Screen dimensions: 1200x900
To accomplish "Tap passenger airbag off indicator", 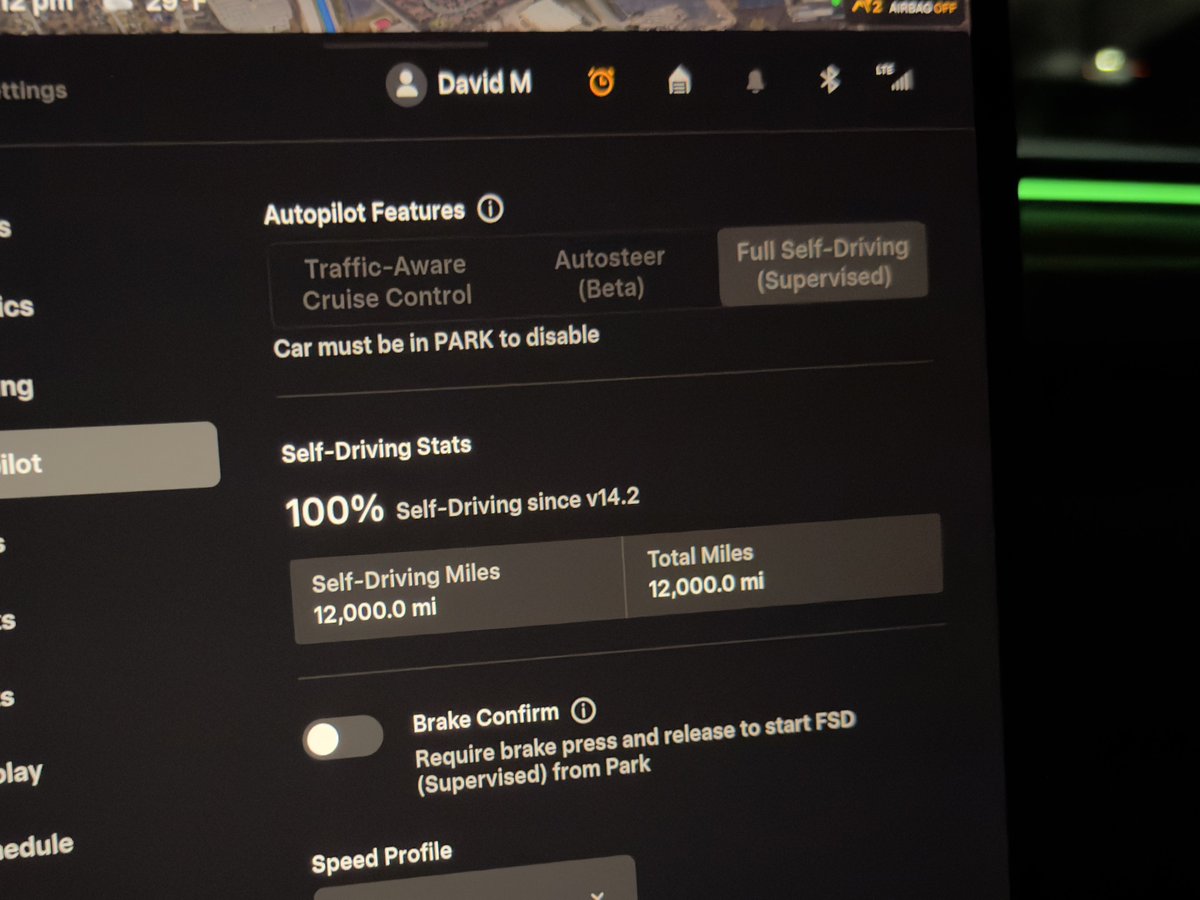I will point(904,8).
